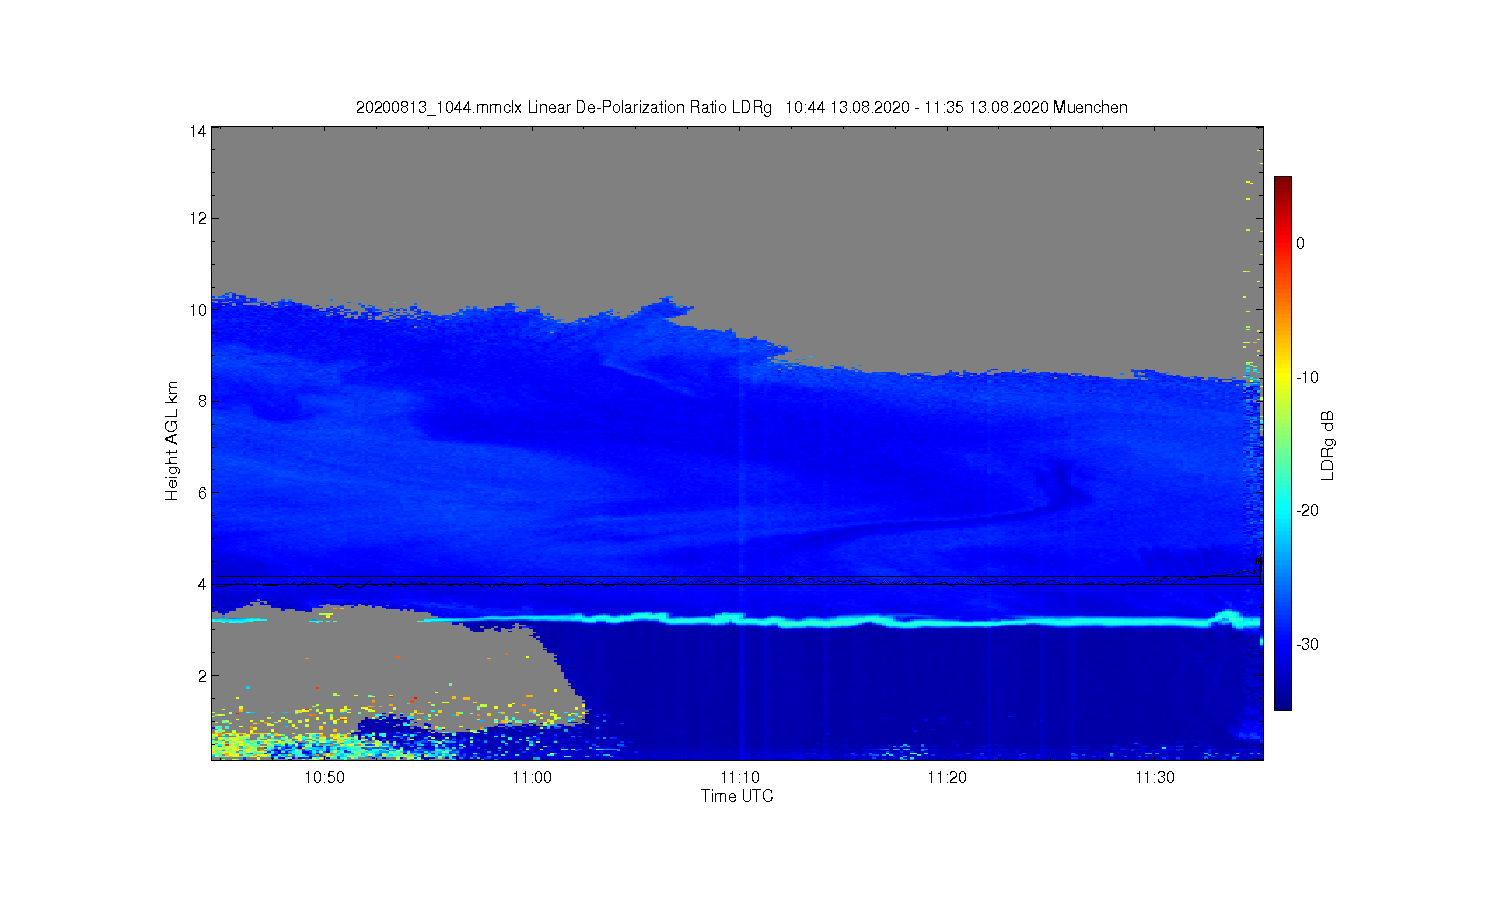Image resolution: width=1500 pixels, height=900 pixels.
Task: Click the cyan -20 dB colorbar region
Action: (1283, 510)
